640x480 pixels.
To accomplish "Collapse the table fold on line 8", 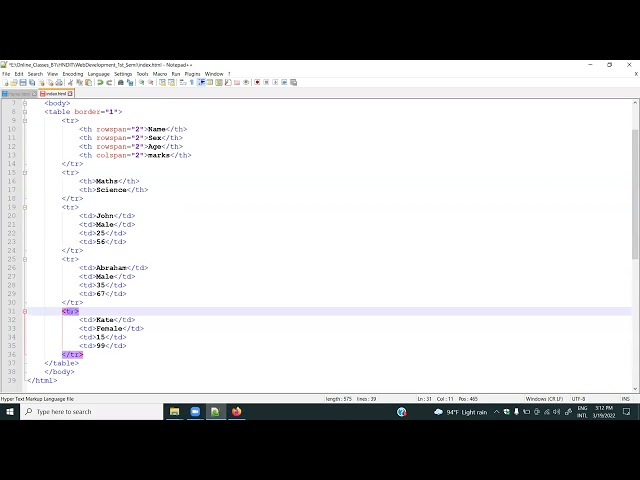I will click(x=25, y=112).
